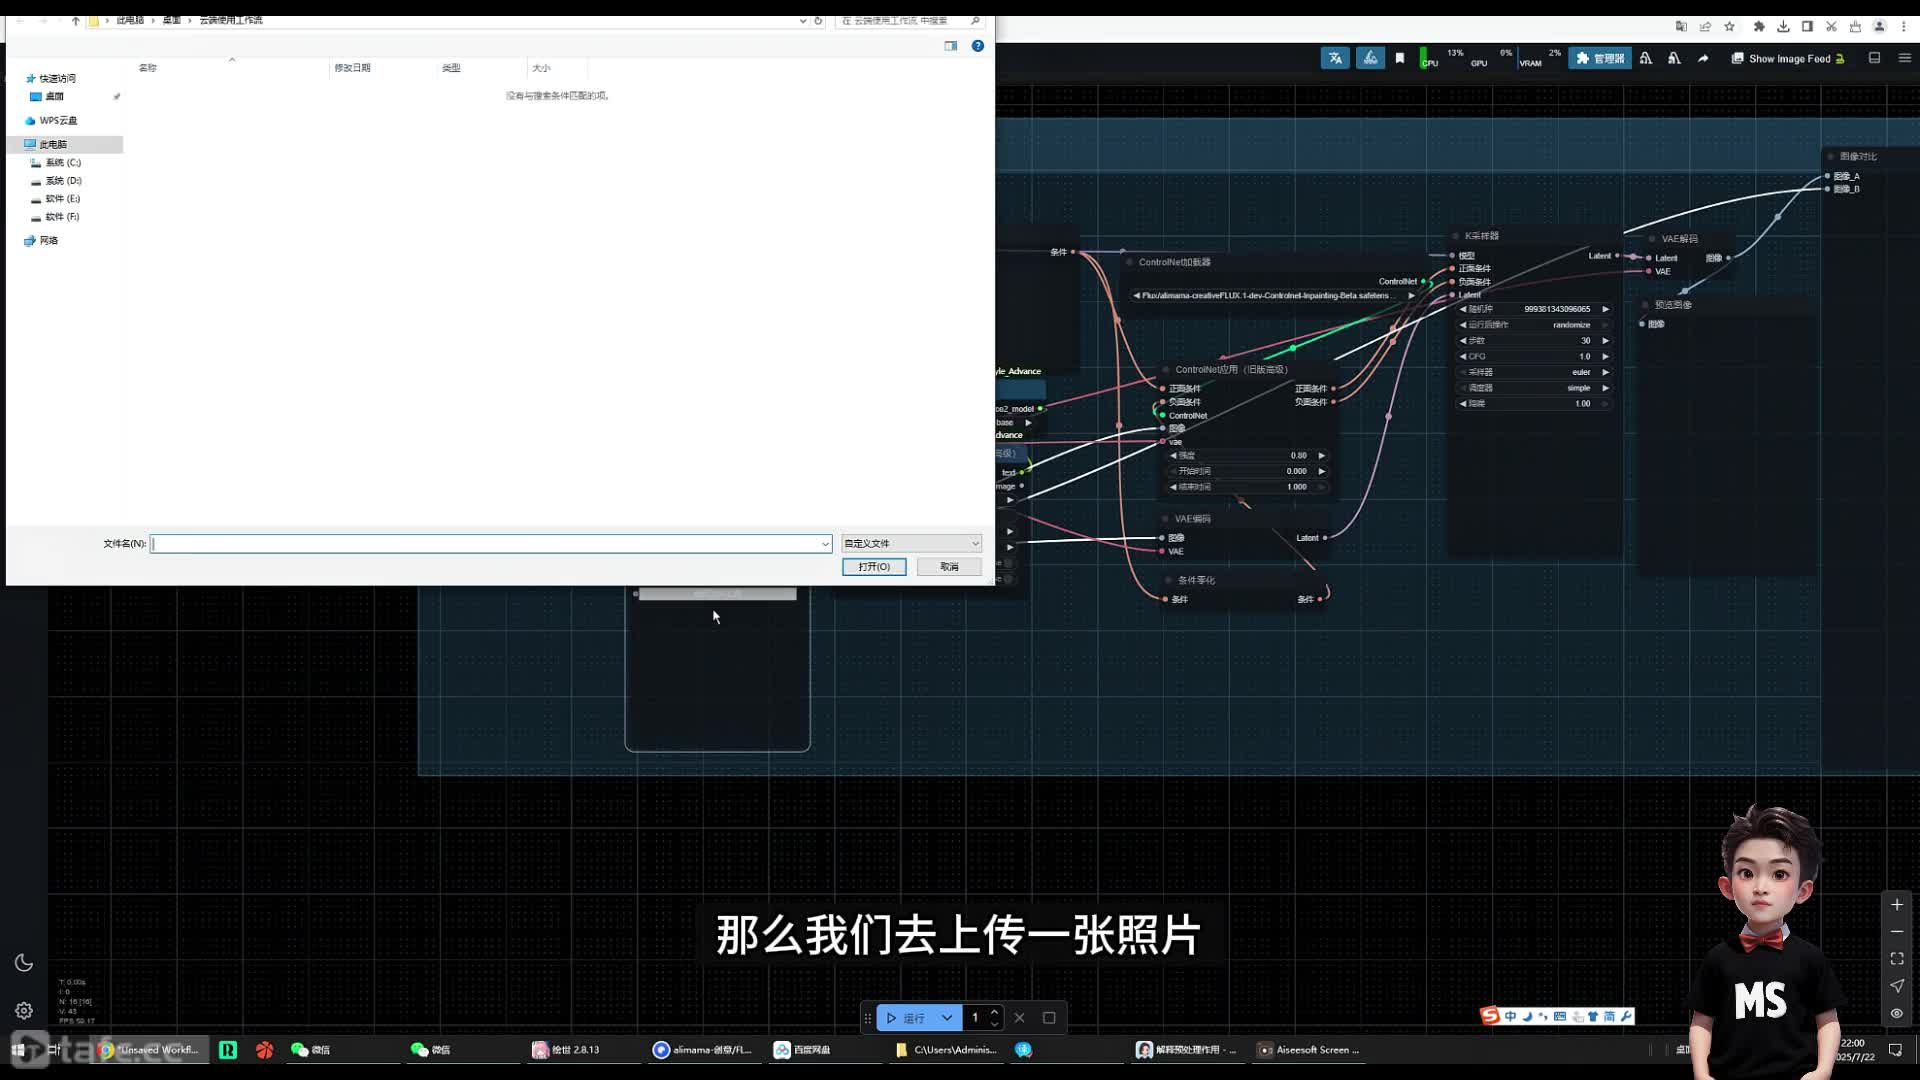
Task: Open the file name history dropdown arrow
Action: pos(825,544)
